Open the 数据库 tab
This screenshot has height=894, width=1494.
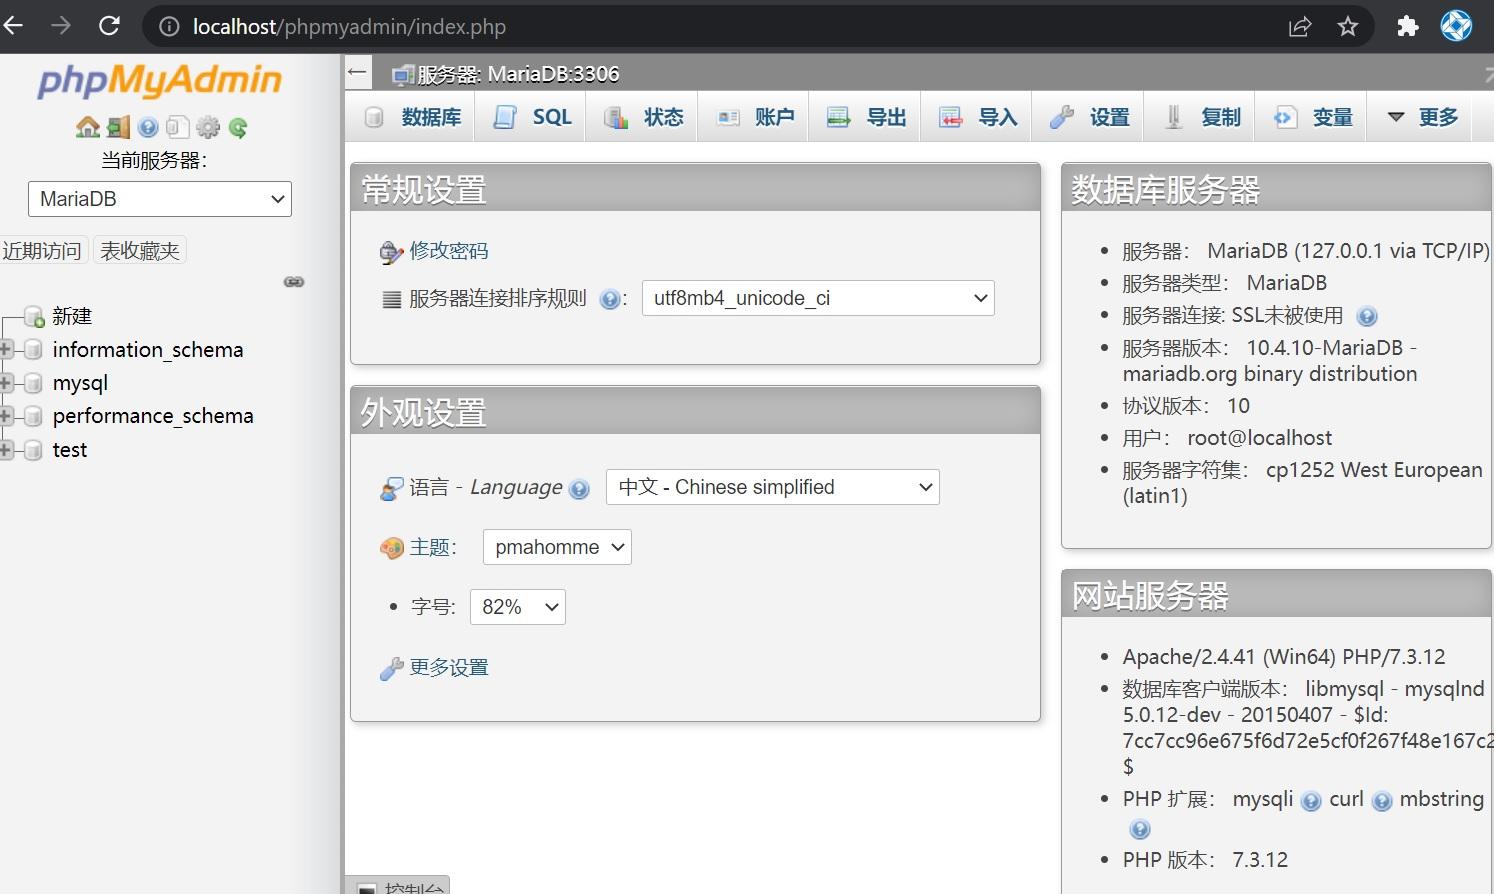(413, 117)
